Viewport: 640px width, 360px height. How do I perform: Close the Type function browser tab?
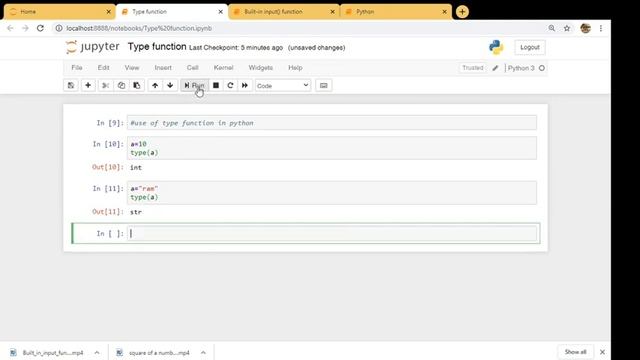(220, 12)
